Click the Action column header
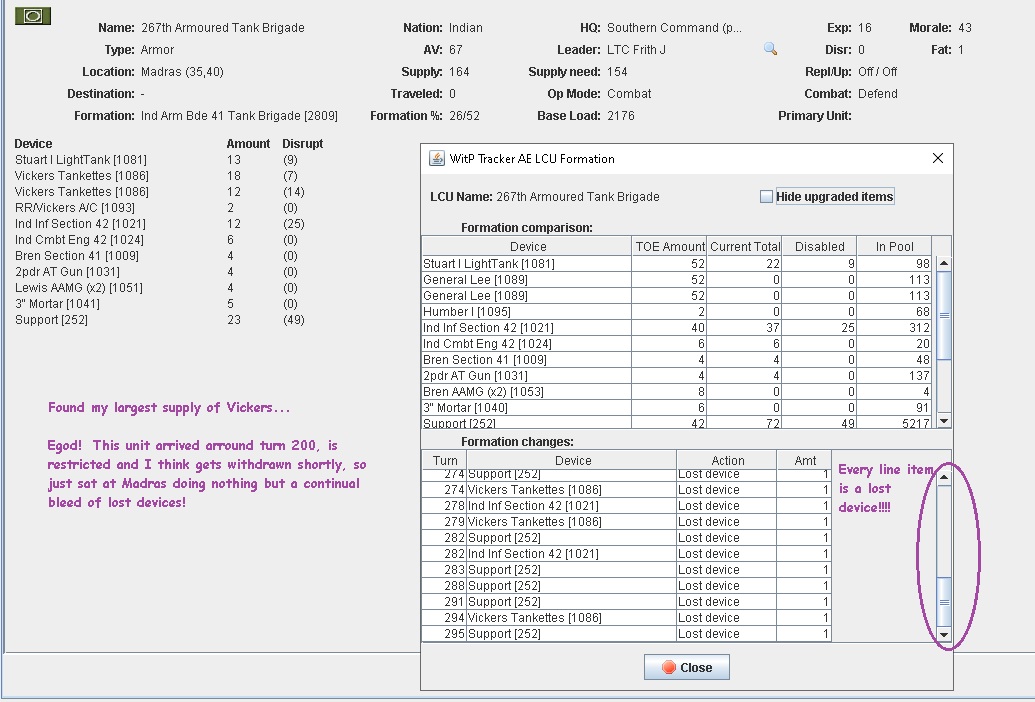Viewport: 1035px width, 702px height. coord(727,461)
